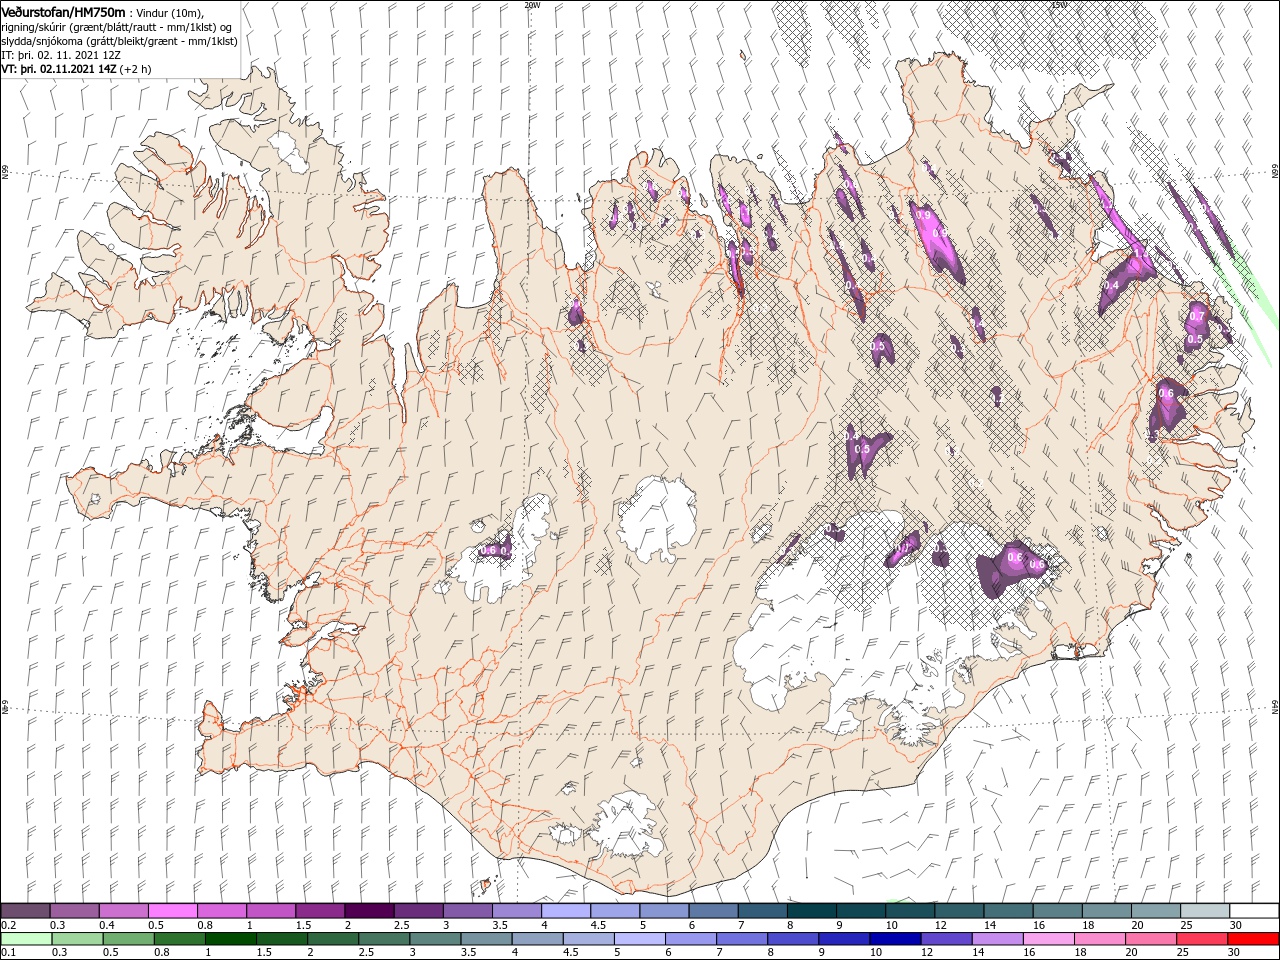1280x960 pixels.
Task: Pick the snow swatch between 6 and 7
Action: point(713,911)
